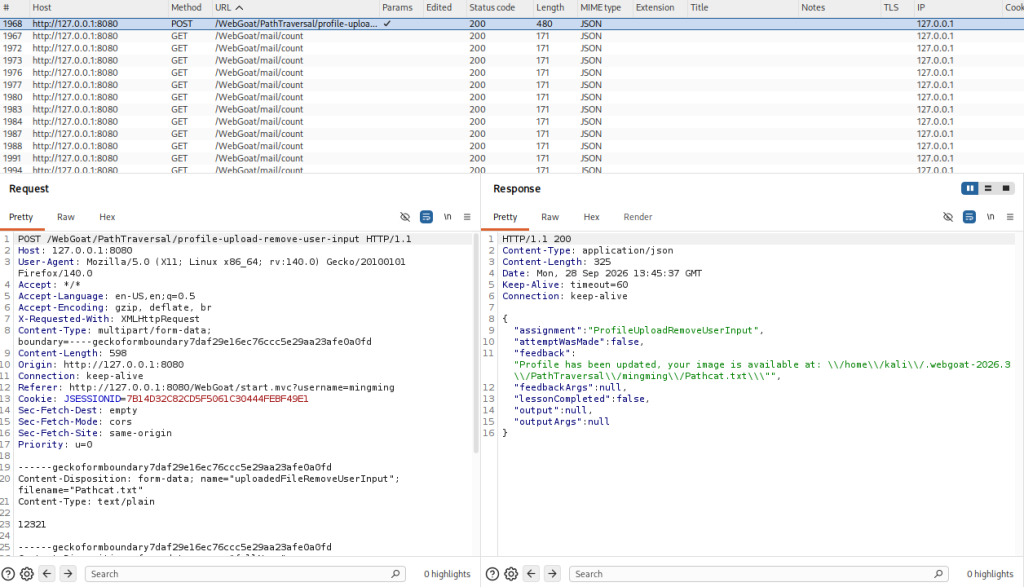Select the Request Pretty tab
The image size is (1024, 587).
pos(21,217)
